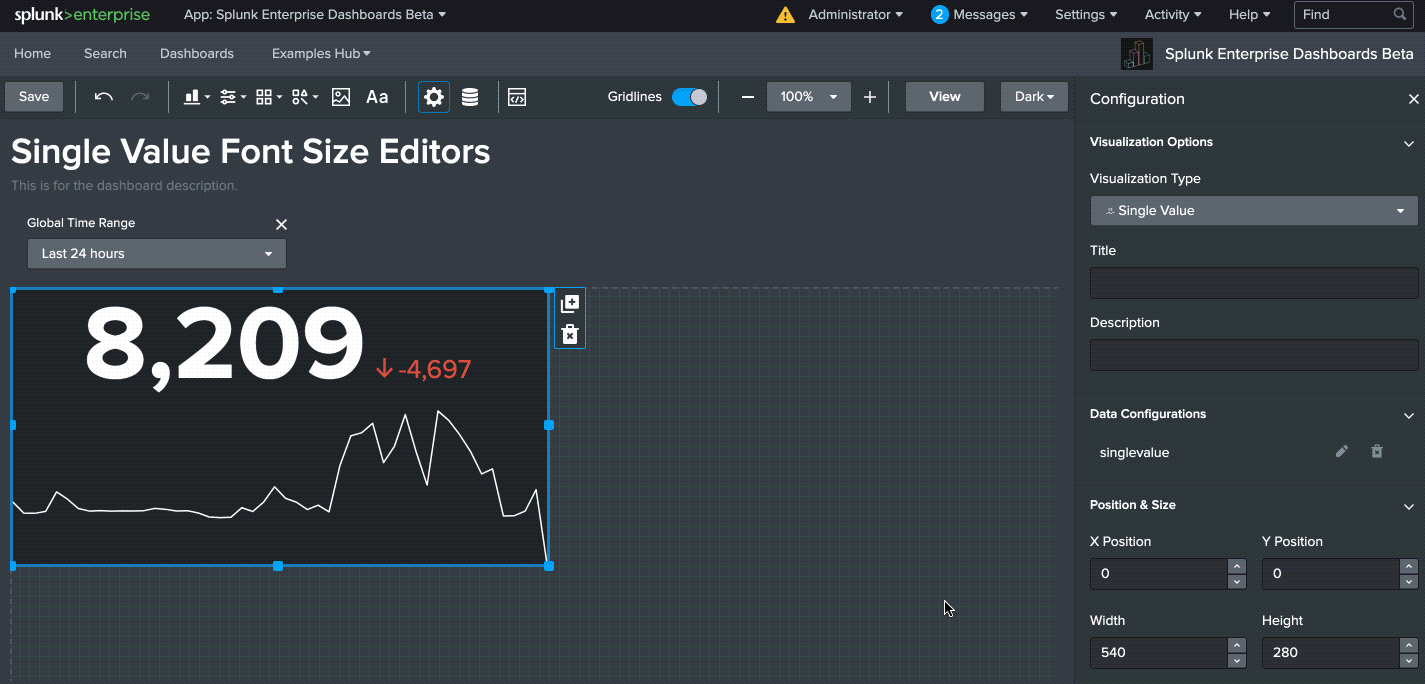Open the data sources (database) icon
1425x684 pixels.
[x=470, y=96]
